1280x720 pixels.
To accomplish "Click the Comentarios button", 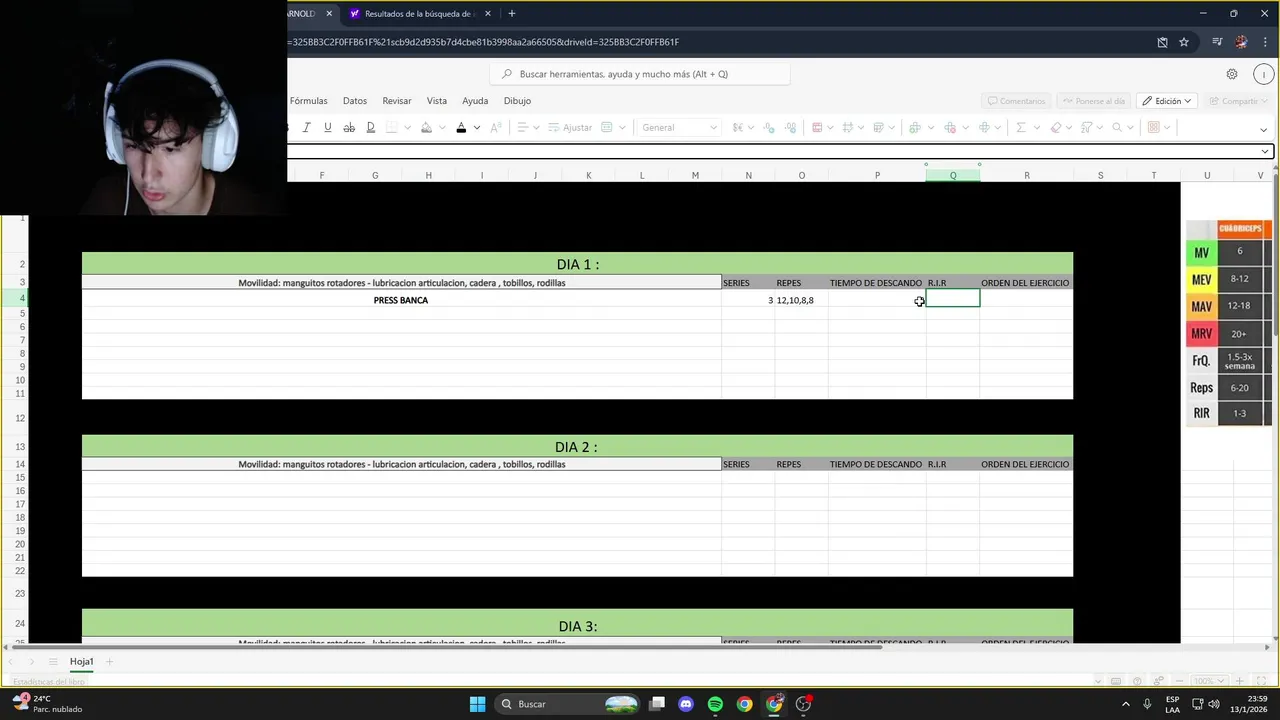I will pos(1016,101).
